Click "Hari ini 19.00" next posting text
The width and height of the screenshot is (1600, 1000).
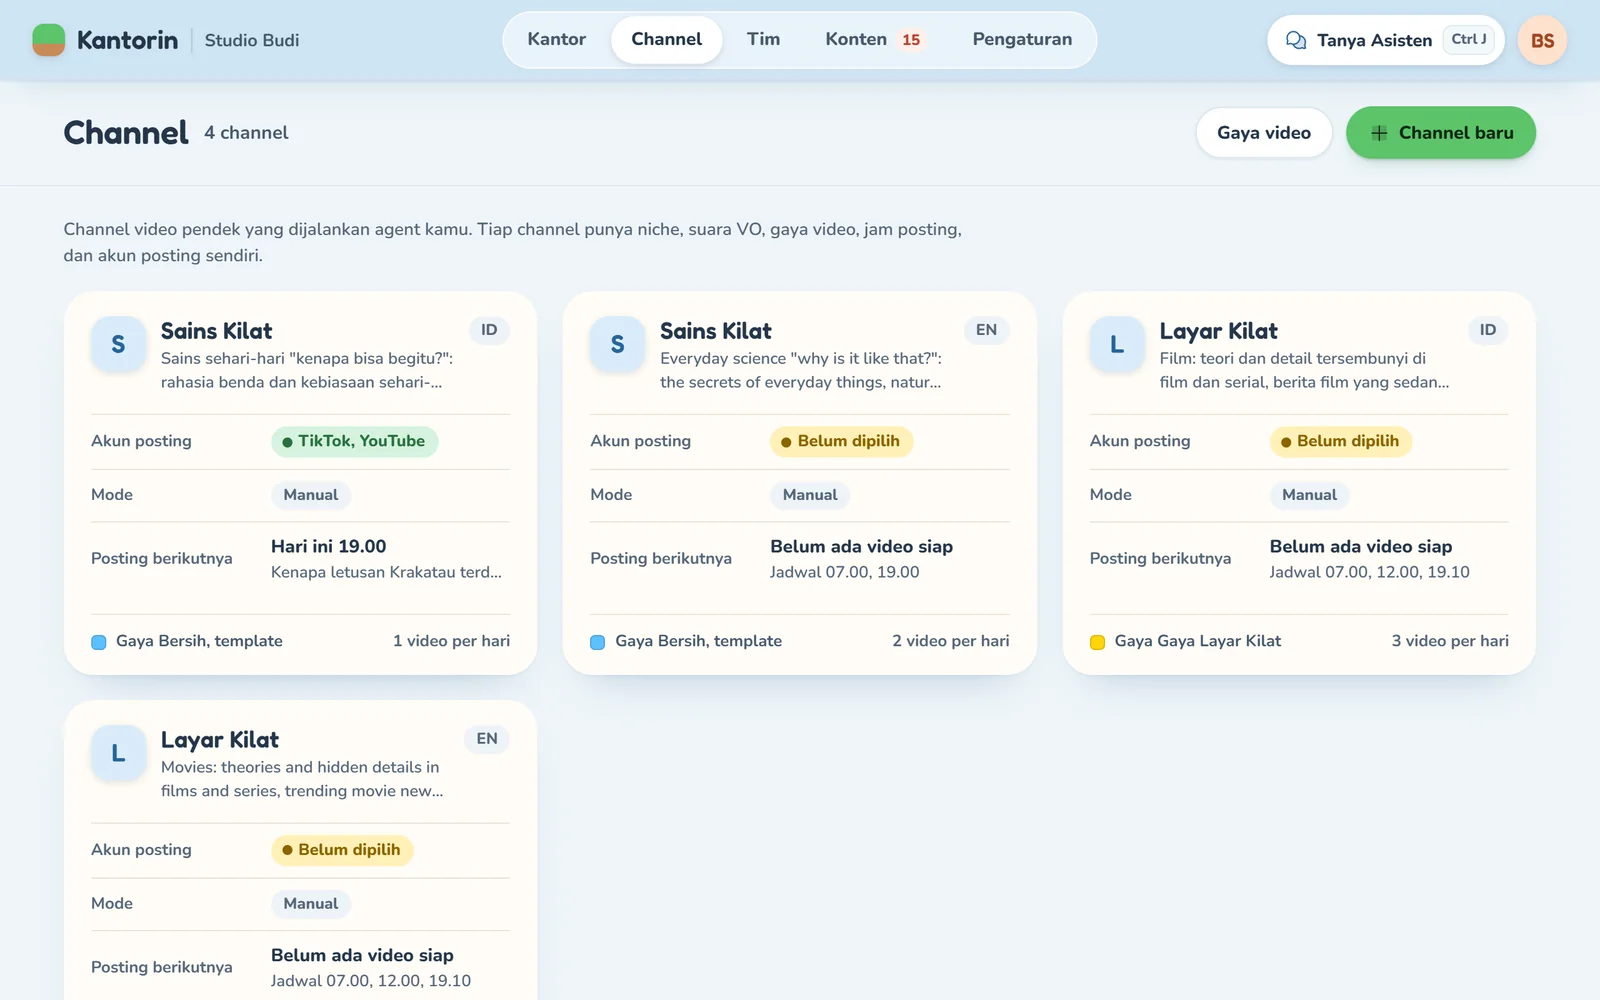pos(328,546)
